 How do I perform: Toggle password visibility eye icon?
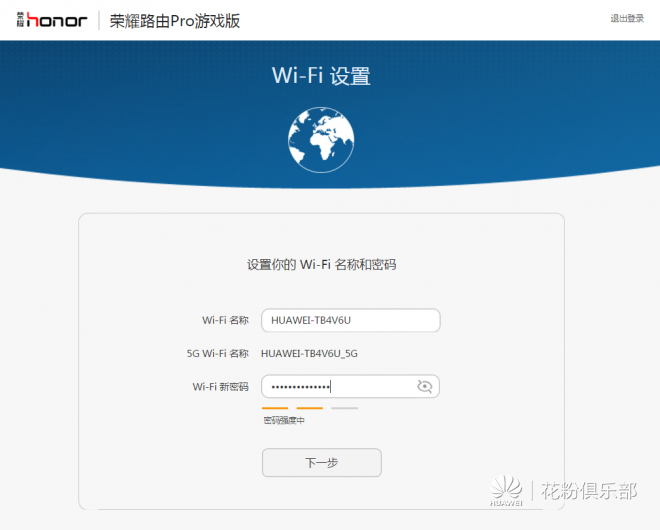[x=424, y=386]
